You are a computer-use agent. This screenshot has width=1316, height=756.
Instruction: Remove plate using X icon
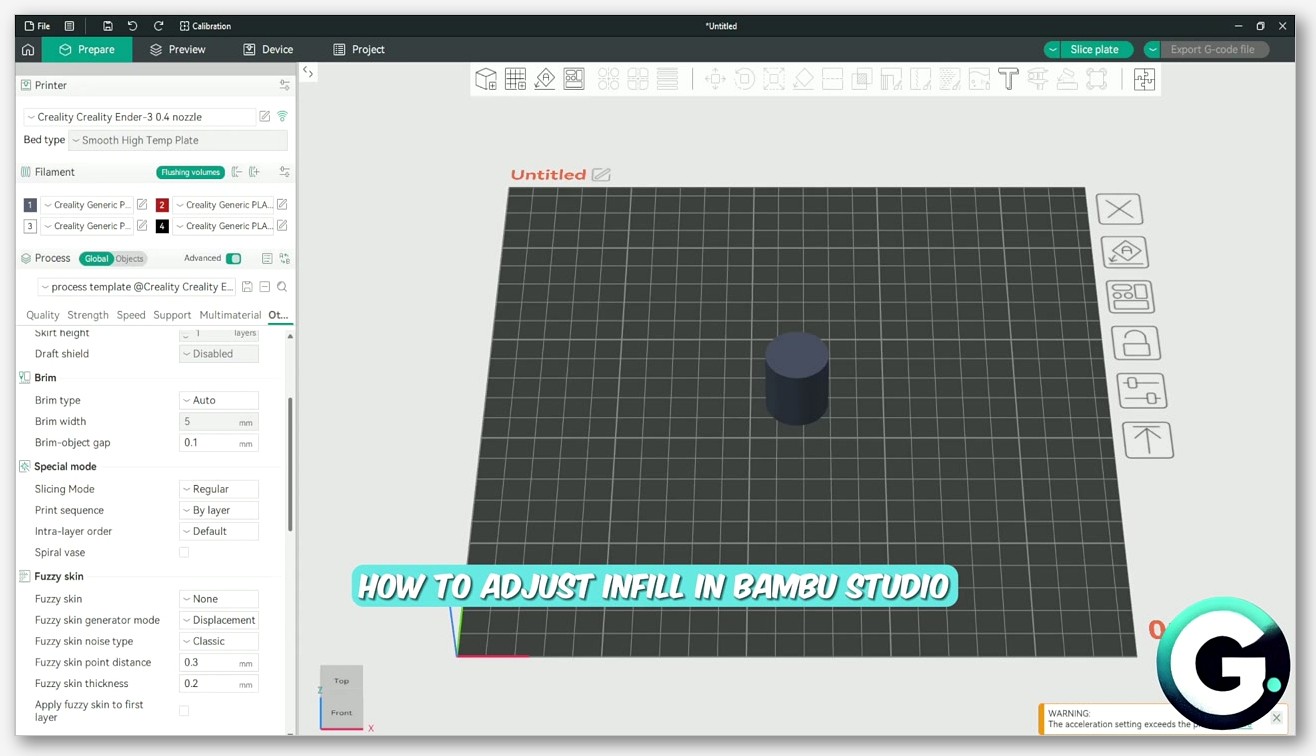click(x=1119, y=209)
